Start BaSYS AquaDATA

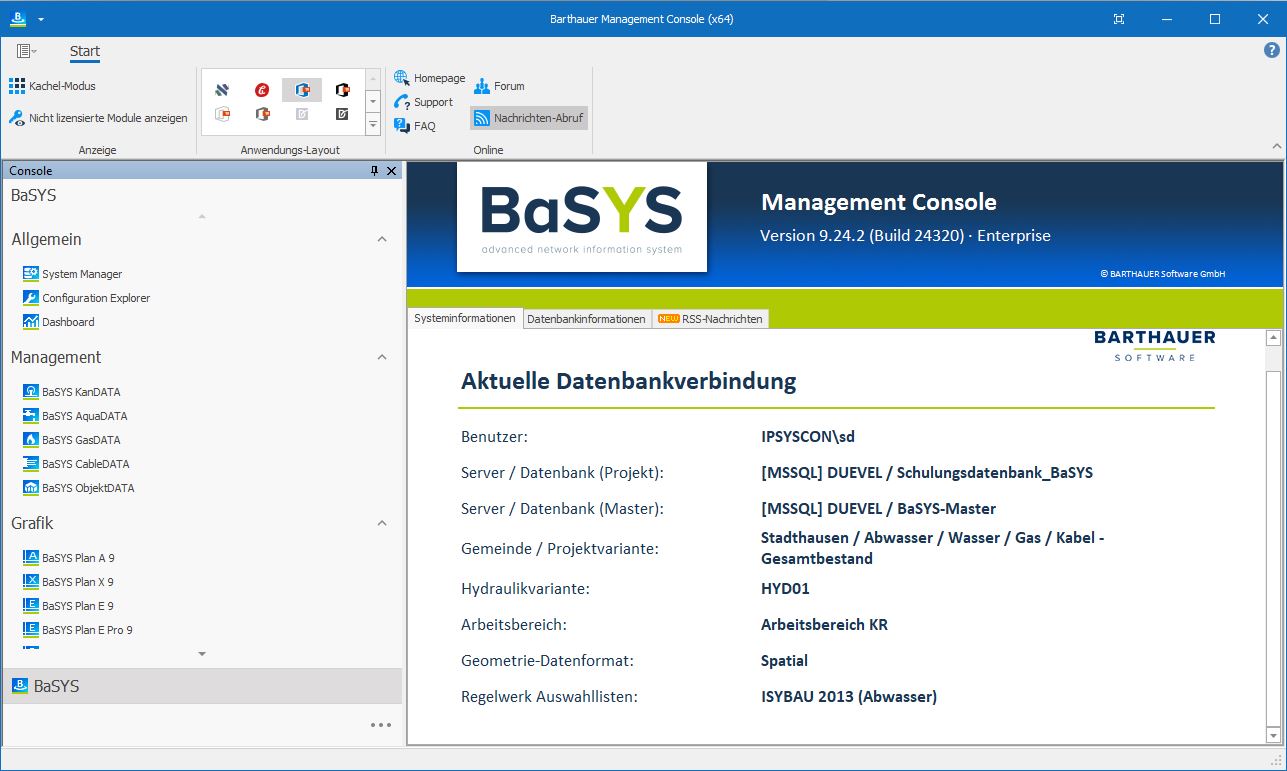click(75, 416)
